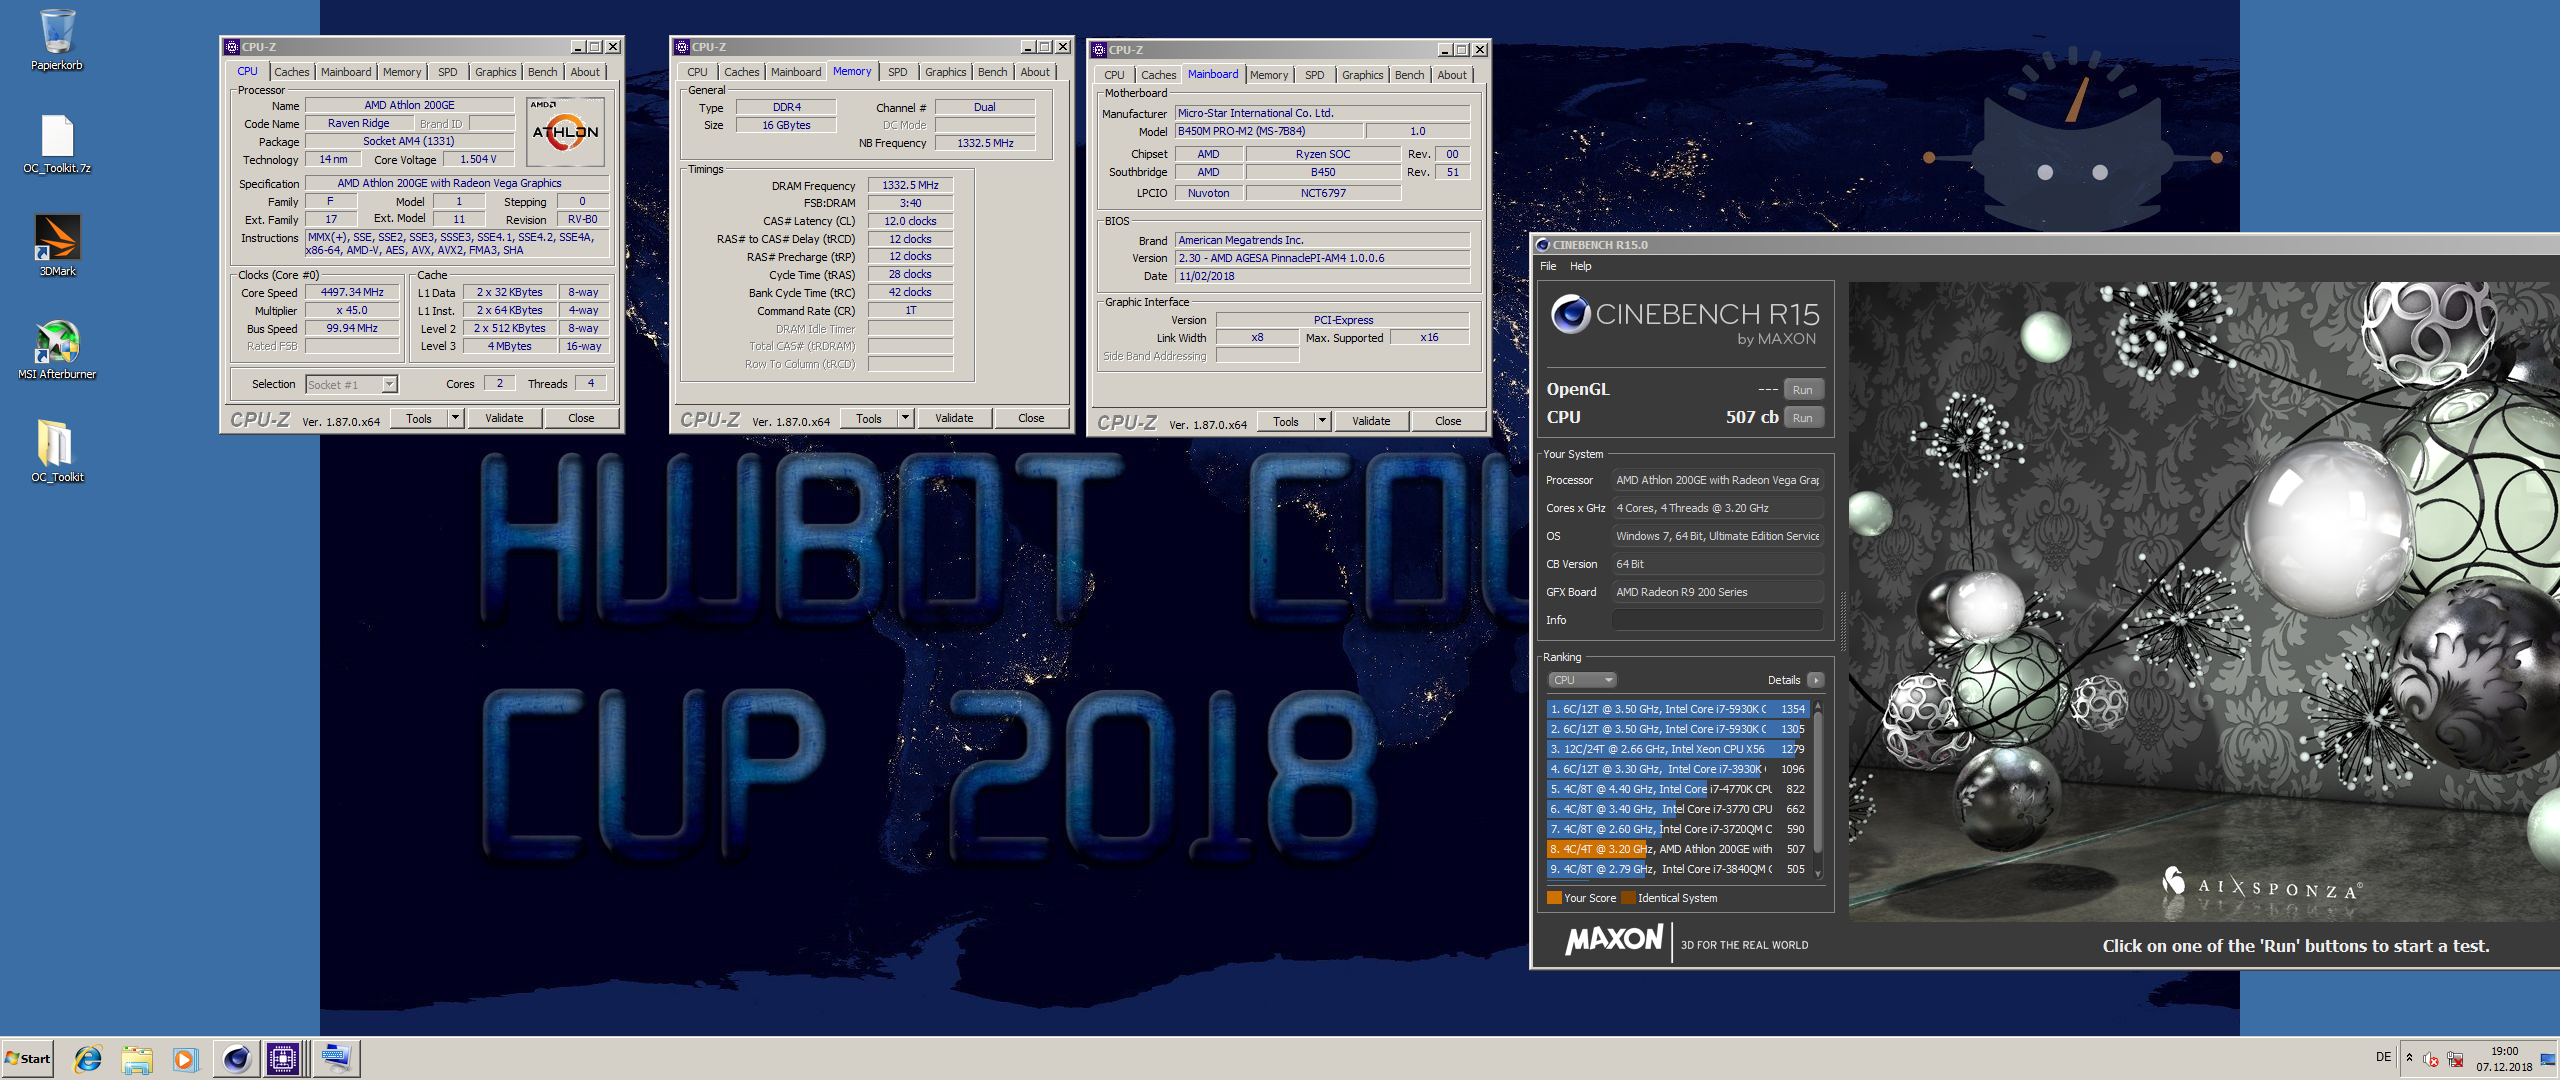This screenshot has height=1080, width=2560.
Task: Click the Athlon logo in CPU-Z
Action: (x=565, y=132)
